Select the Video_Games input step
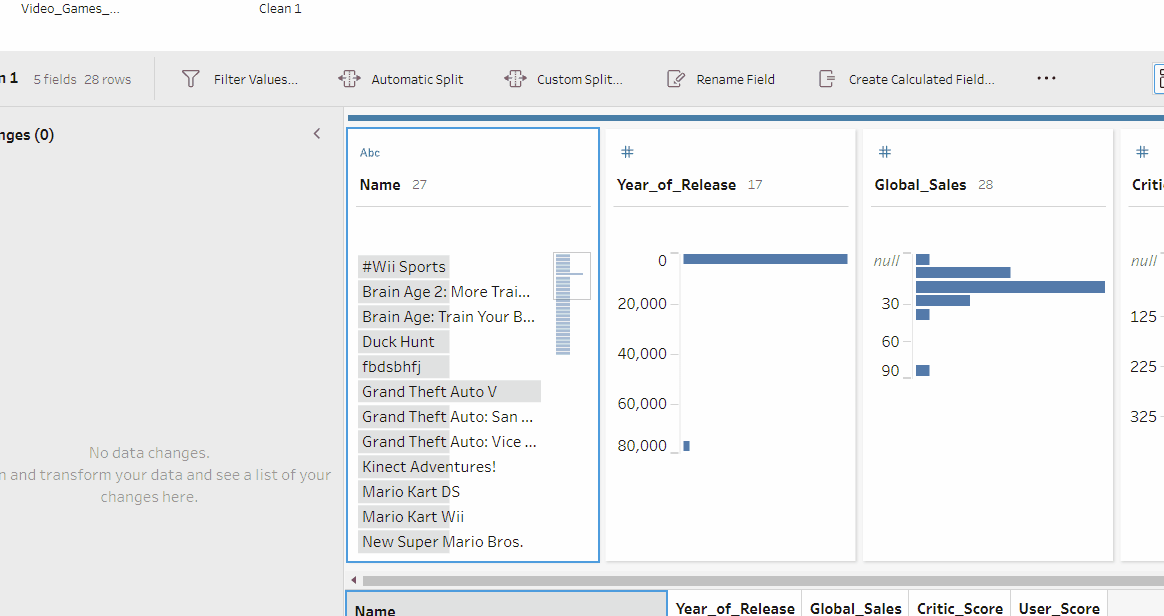The width and height of the screenshot is (1164, 616). click(x=70, y=9)
